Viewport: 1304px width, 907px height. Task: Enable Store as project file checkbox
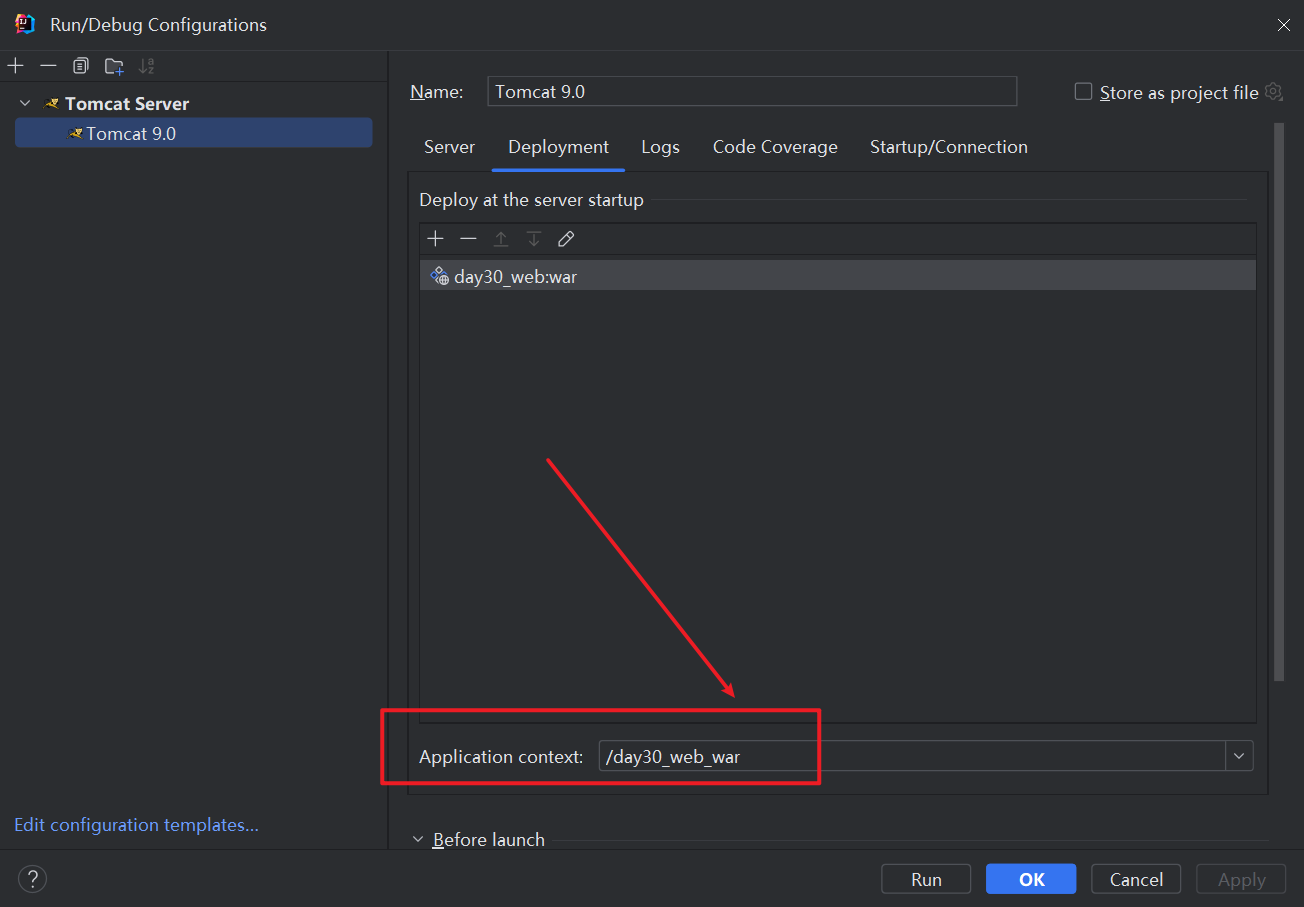tap(1083, 91)
